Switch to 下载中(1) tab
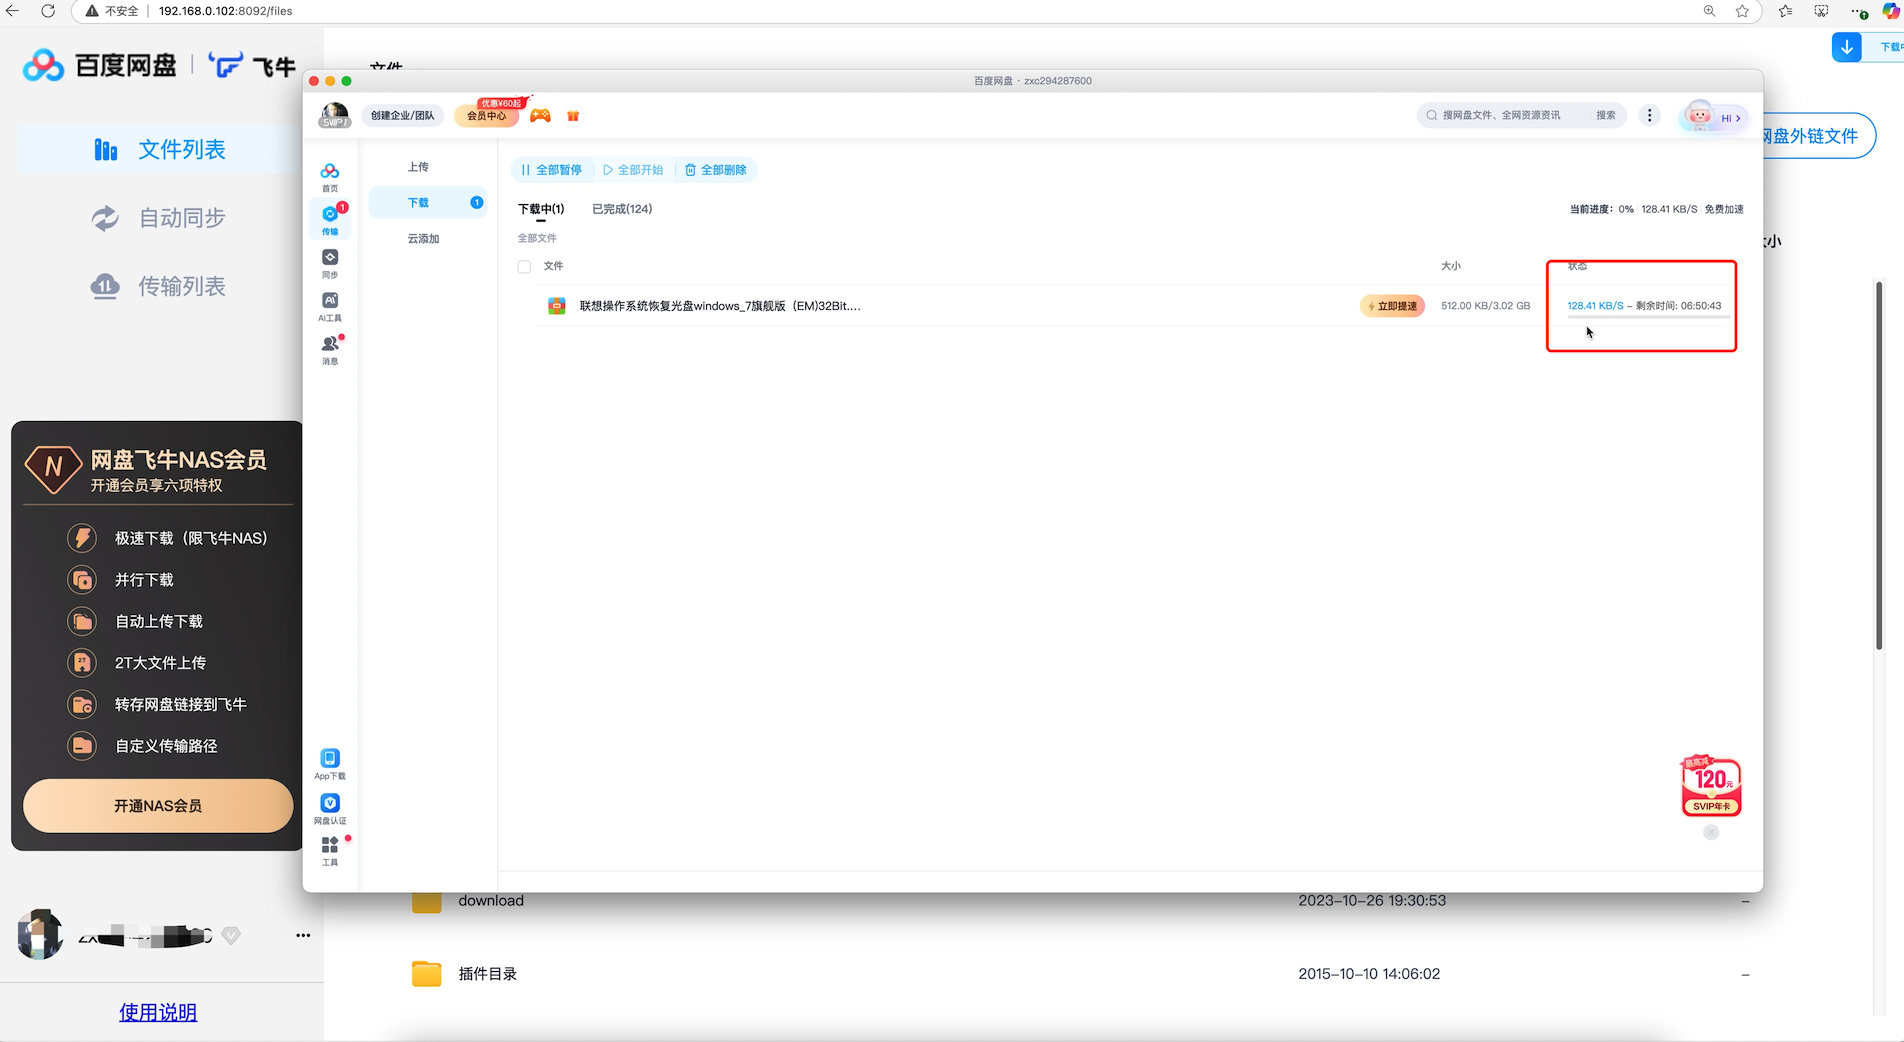Image resolution: width=1904 pixels, height=1042 pixels. pyautogui.click(x=541, y=209)
